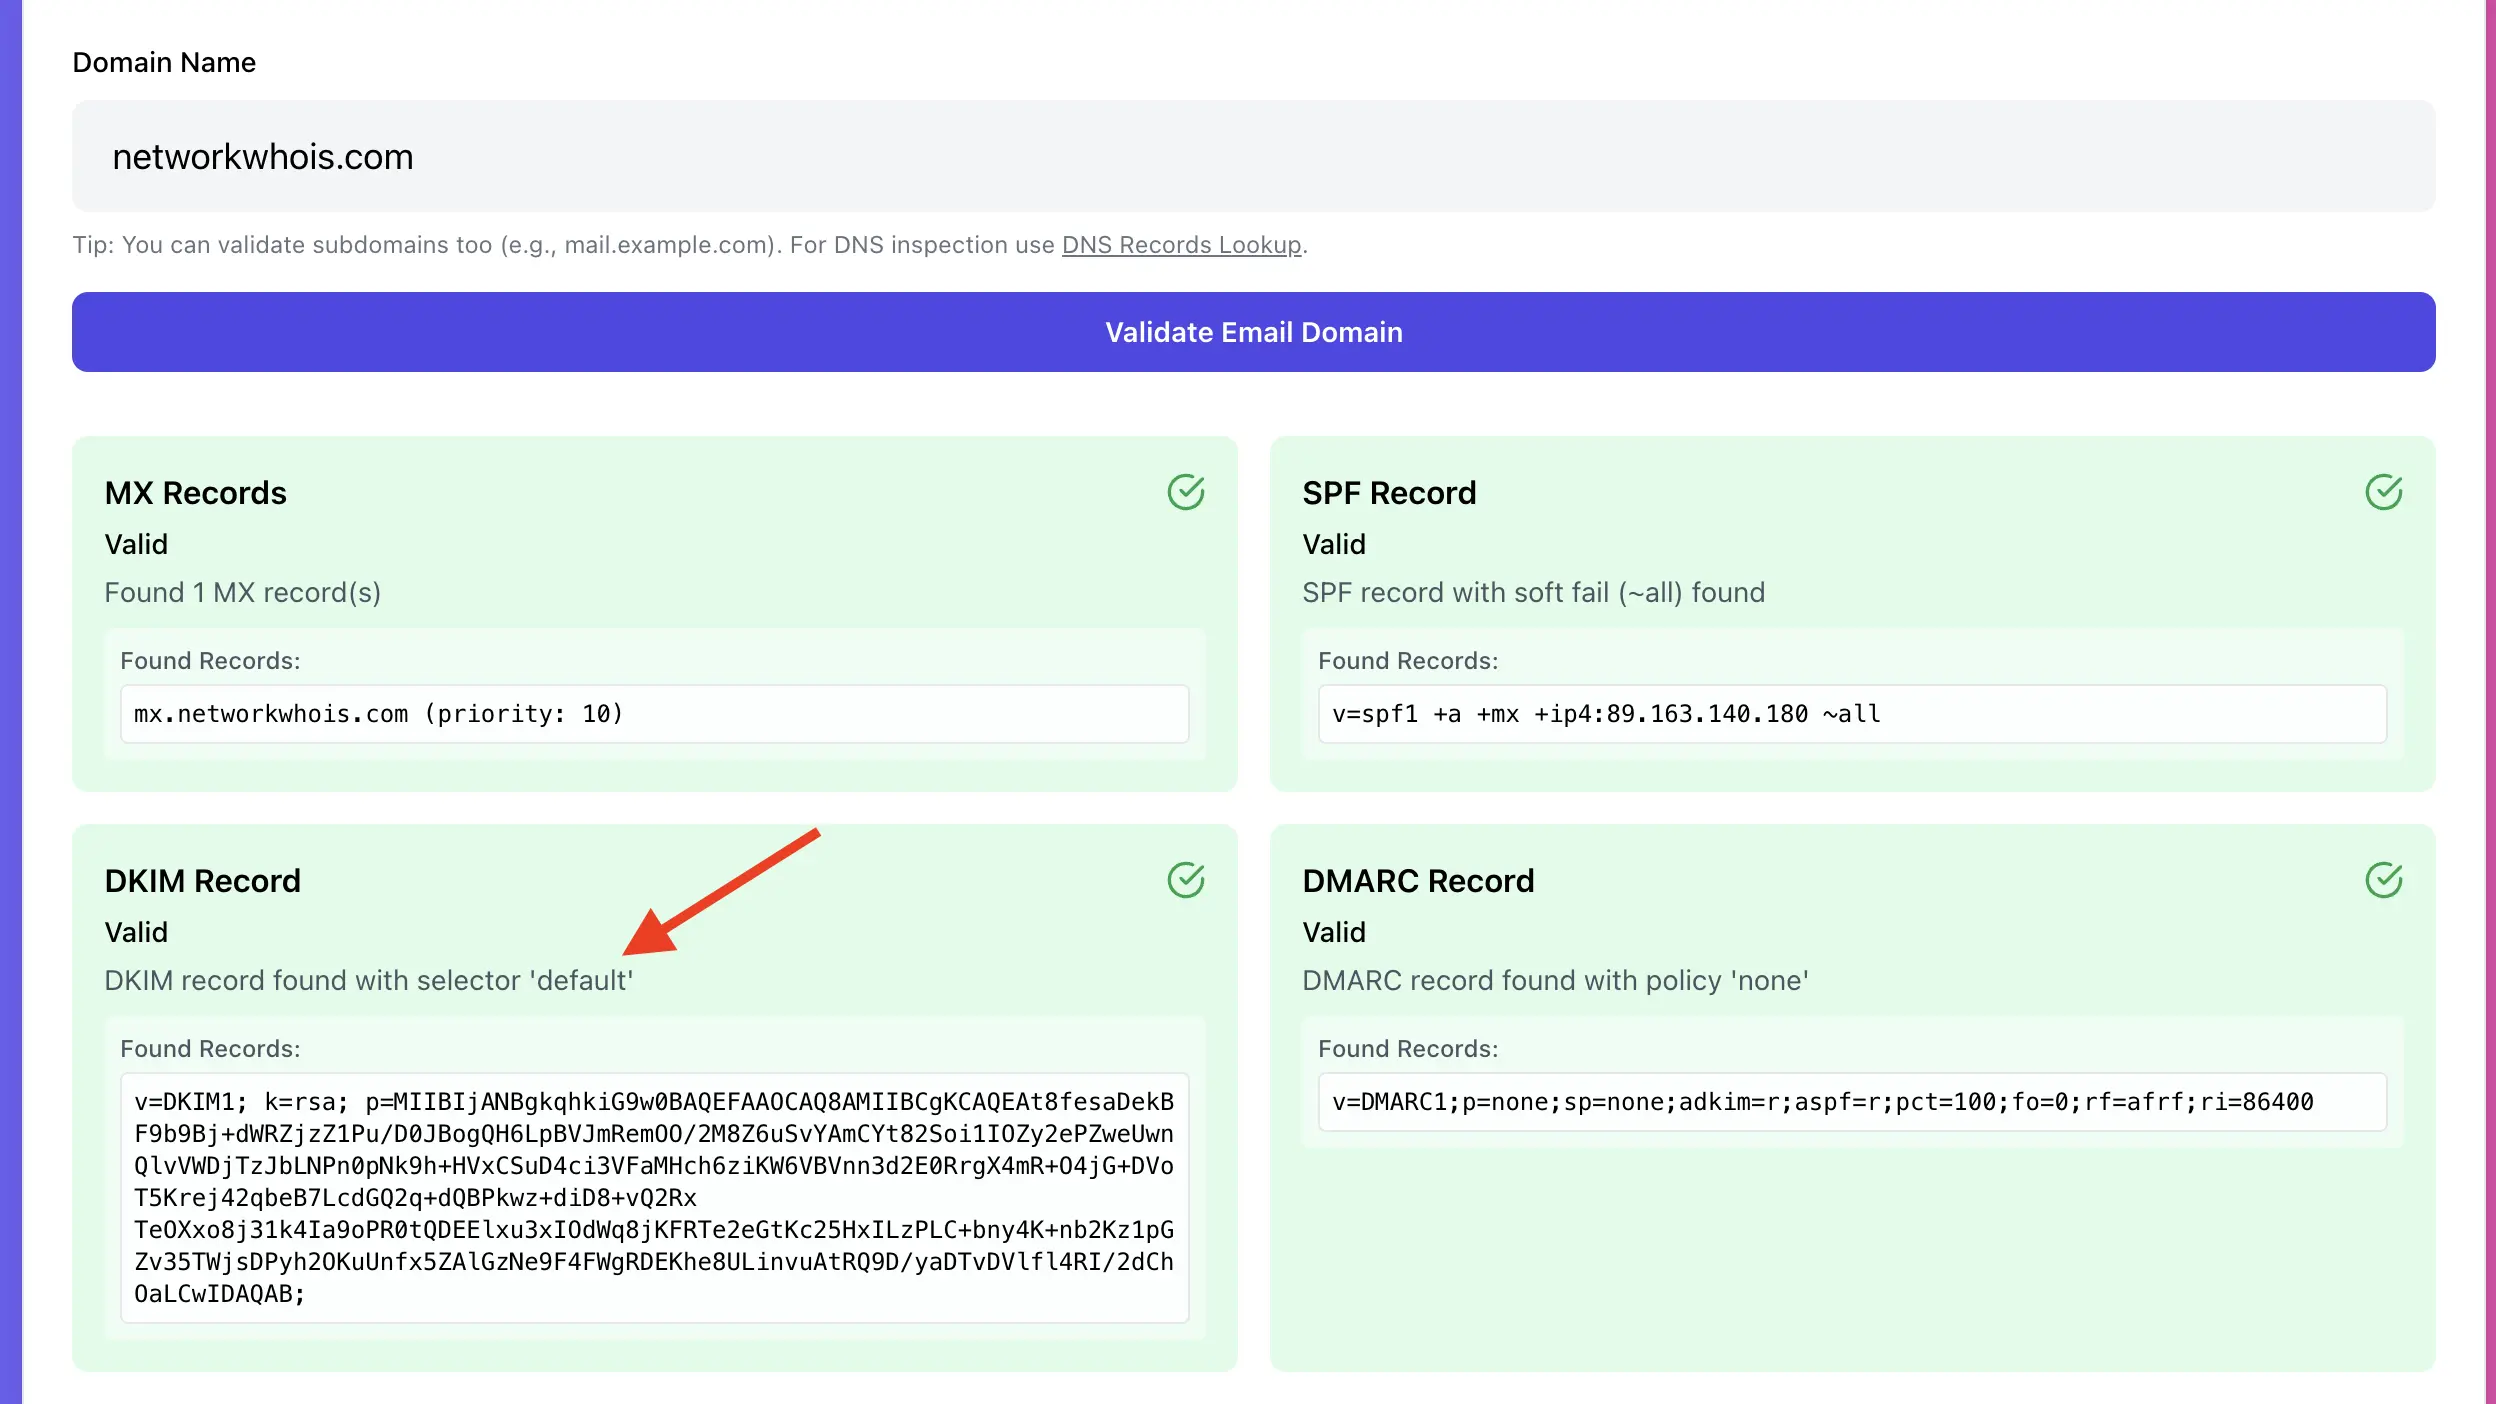This screenshot has height=1404, width=2496.
Task: Click the DMARC Record heading
Action: point(1417,881)
